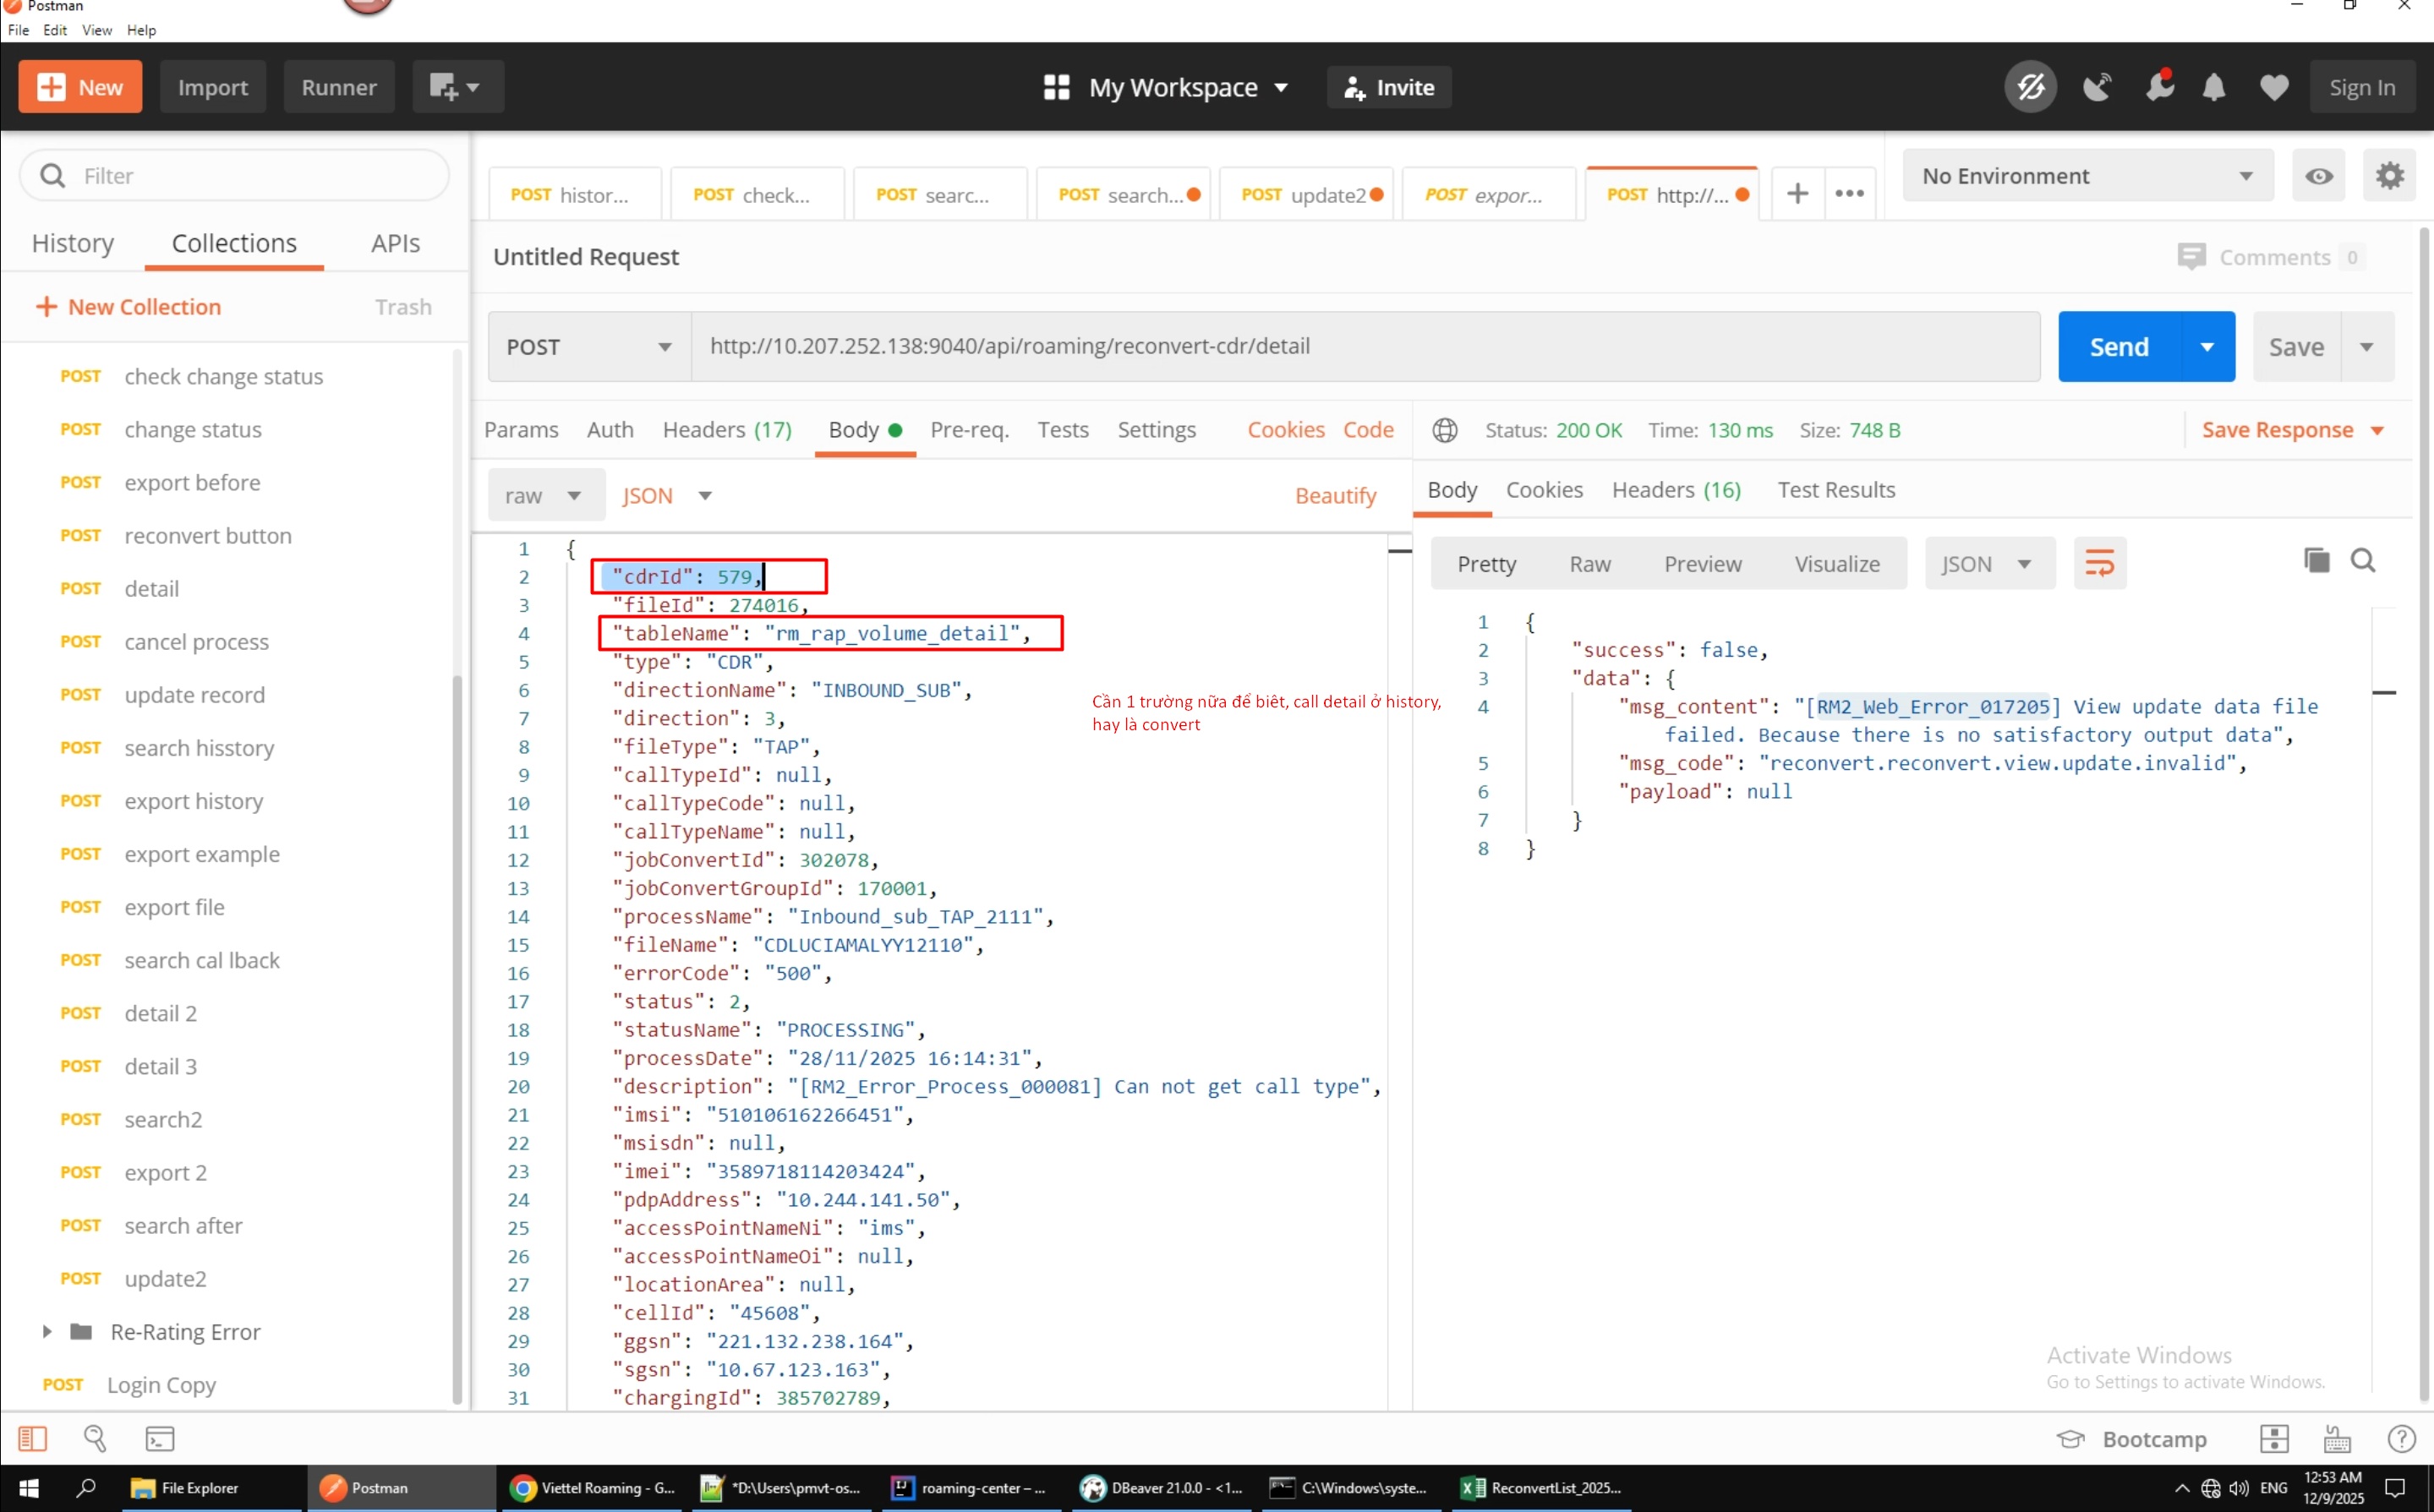Search in response with magnifier icon

point(2363,561)
